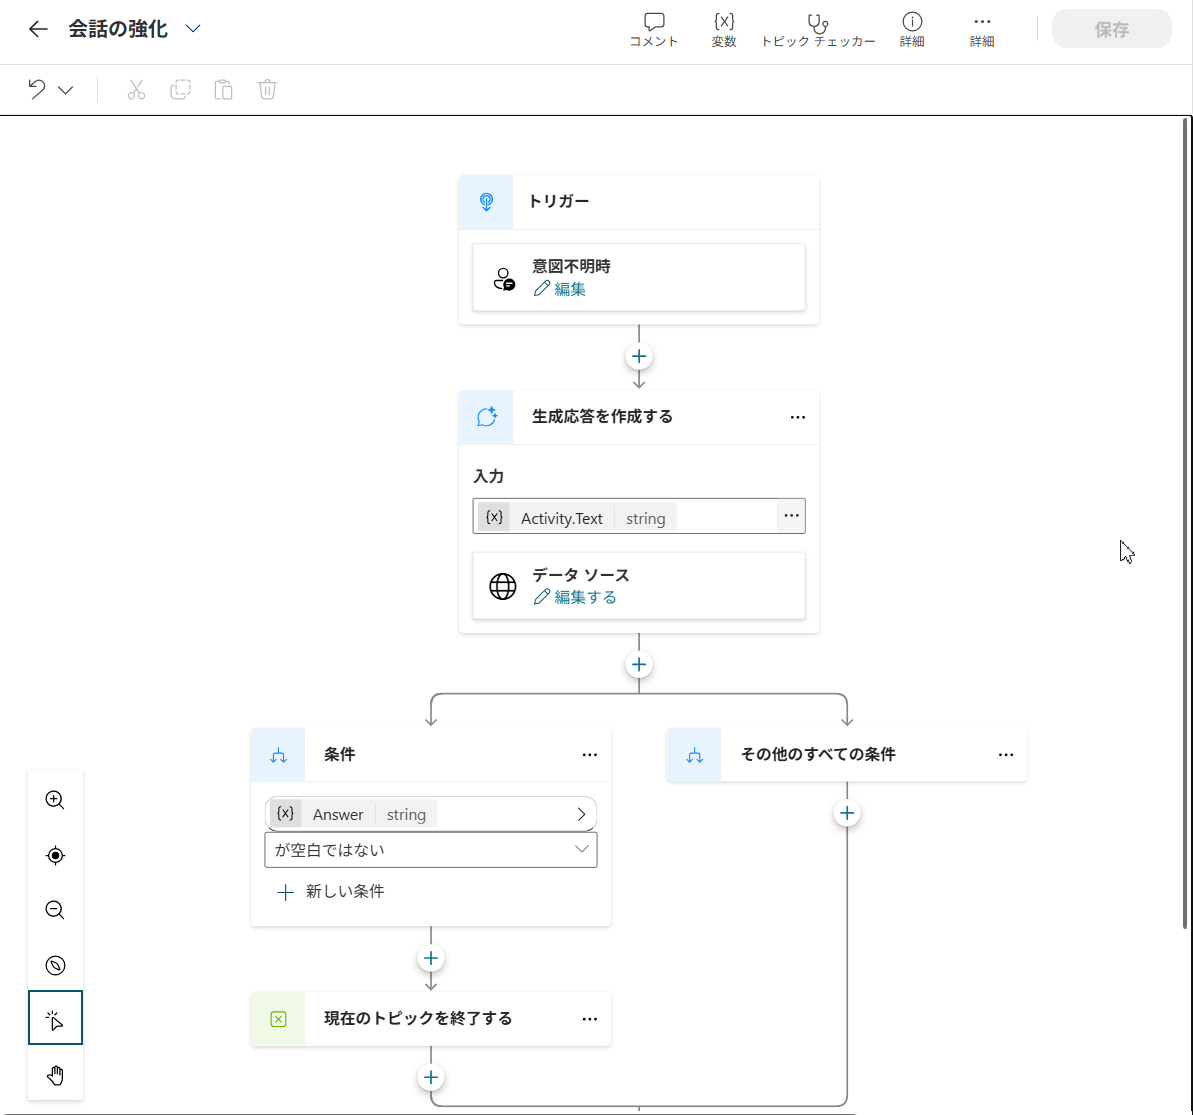This screenshot has height=1115, width=1193.
Task: Open the が空白ではない operator dropdown
Action: (x=431, y=850)
